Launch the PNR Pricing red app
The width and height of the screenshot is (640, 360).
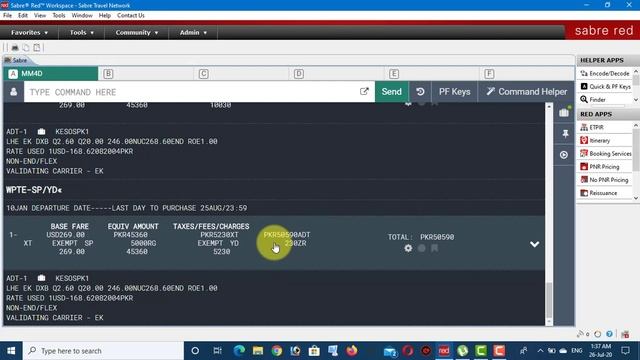[x=600, y=167]
